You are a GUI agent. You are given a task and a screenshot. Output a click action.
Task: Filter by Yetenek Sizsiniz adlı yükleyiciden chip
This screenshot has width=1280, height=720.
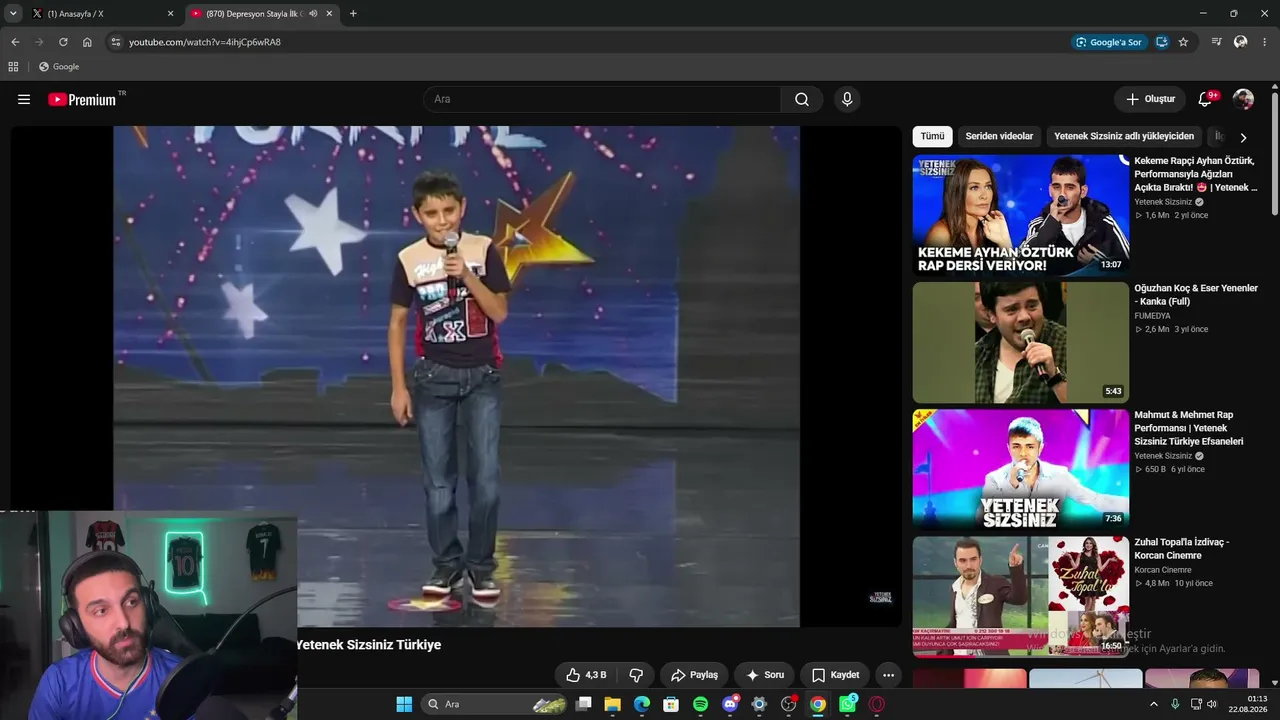(x=1124, y=136)
